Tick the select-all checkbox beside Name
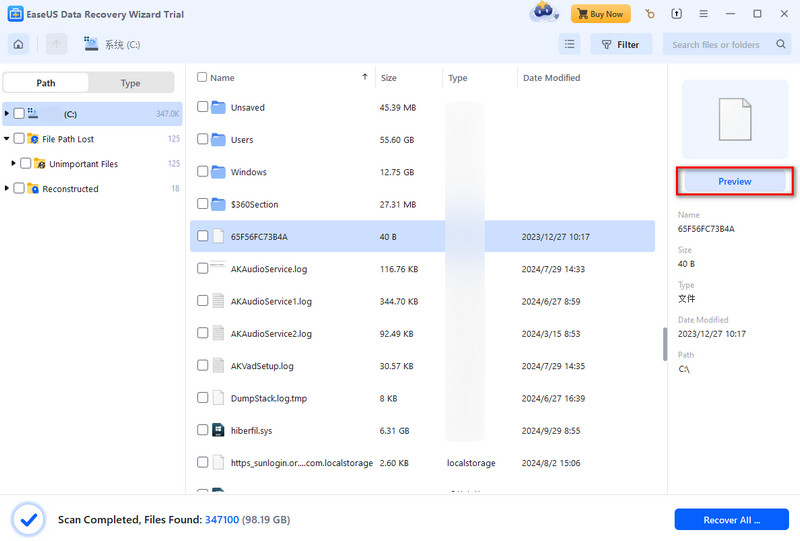The width and height of the screenshot is (800, 541). [203, 77]
